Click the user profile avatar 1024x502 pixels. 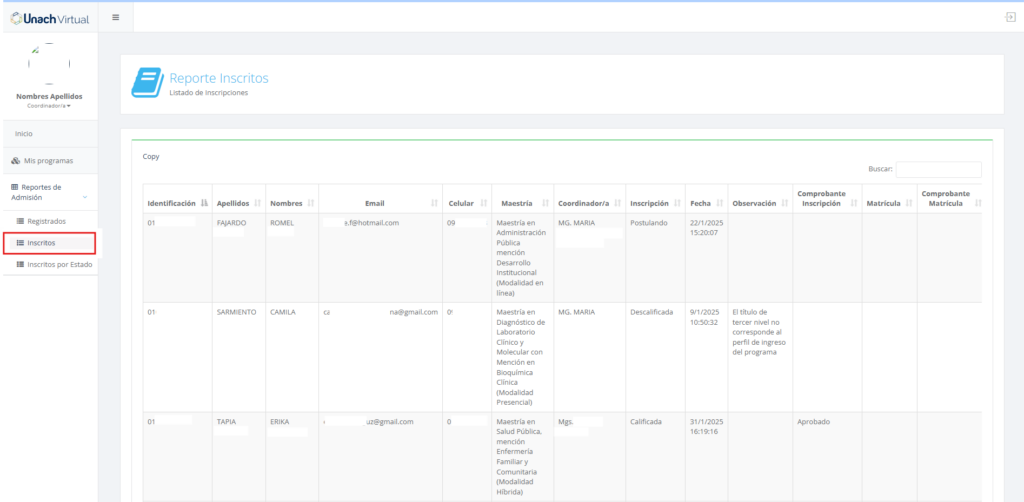pos(49,64)
